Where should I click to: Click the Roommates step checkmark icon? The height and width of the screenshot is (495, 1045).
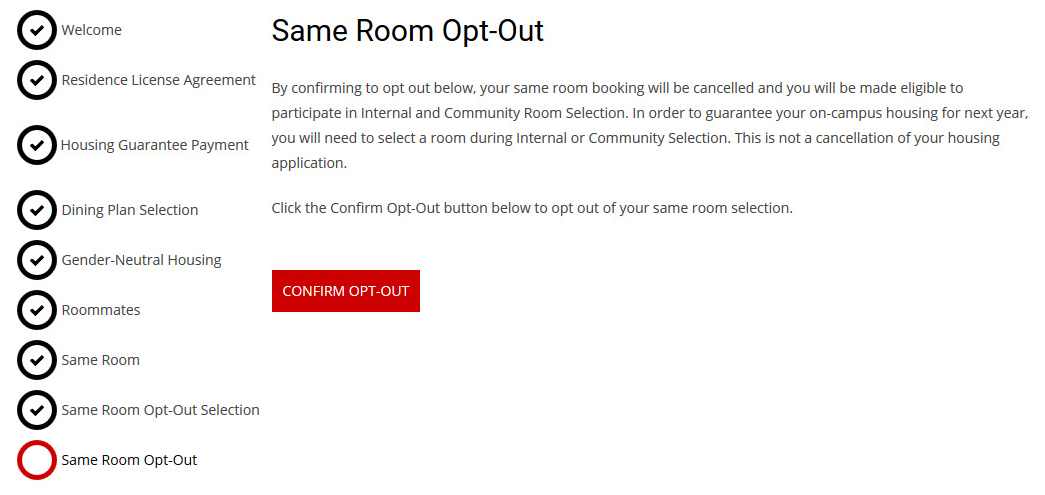pyautogui.click(x=37, y=310)
